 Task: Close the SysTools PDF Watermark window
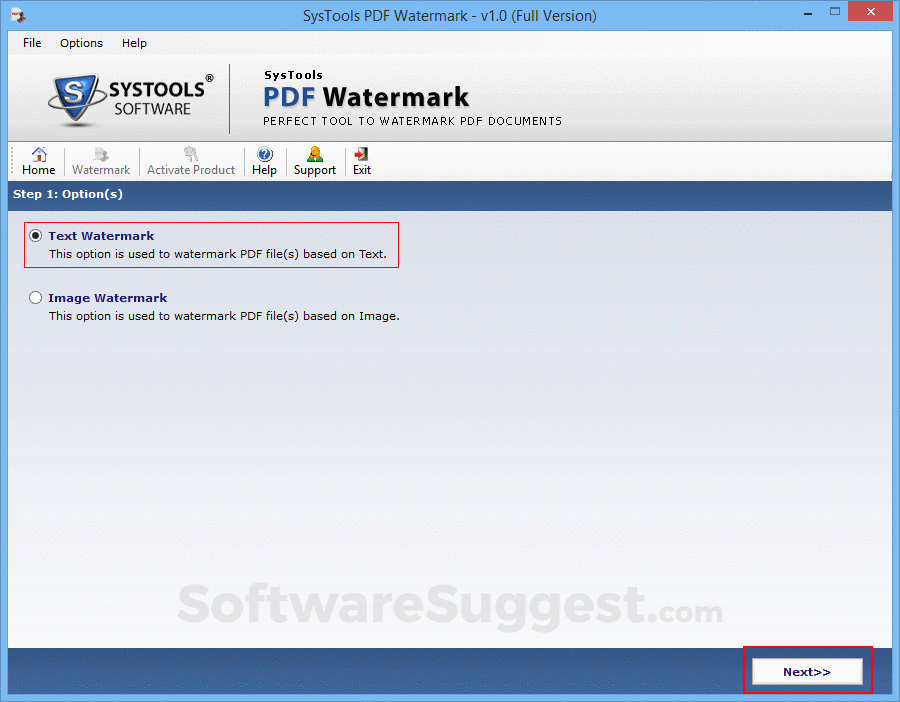click(870, 11)
